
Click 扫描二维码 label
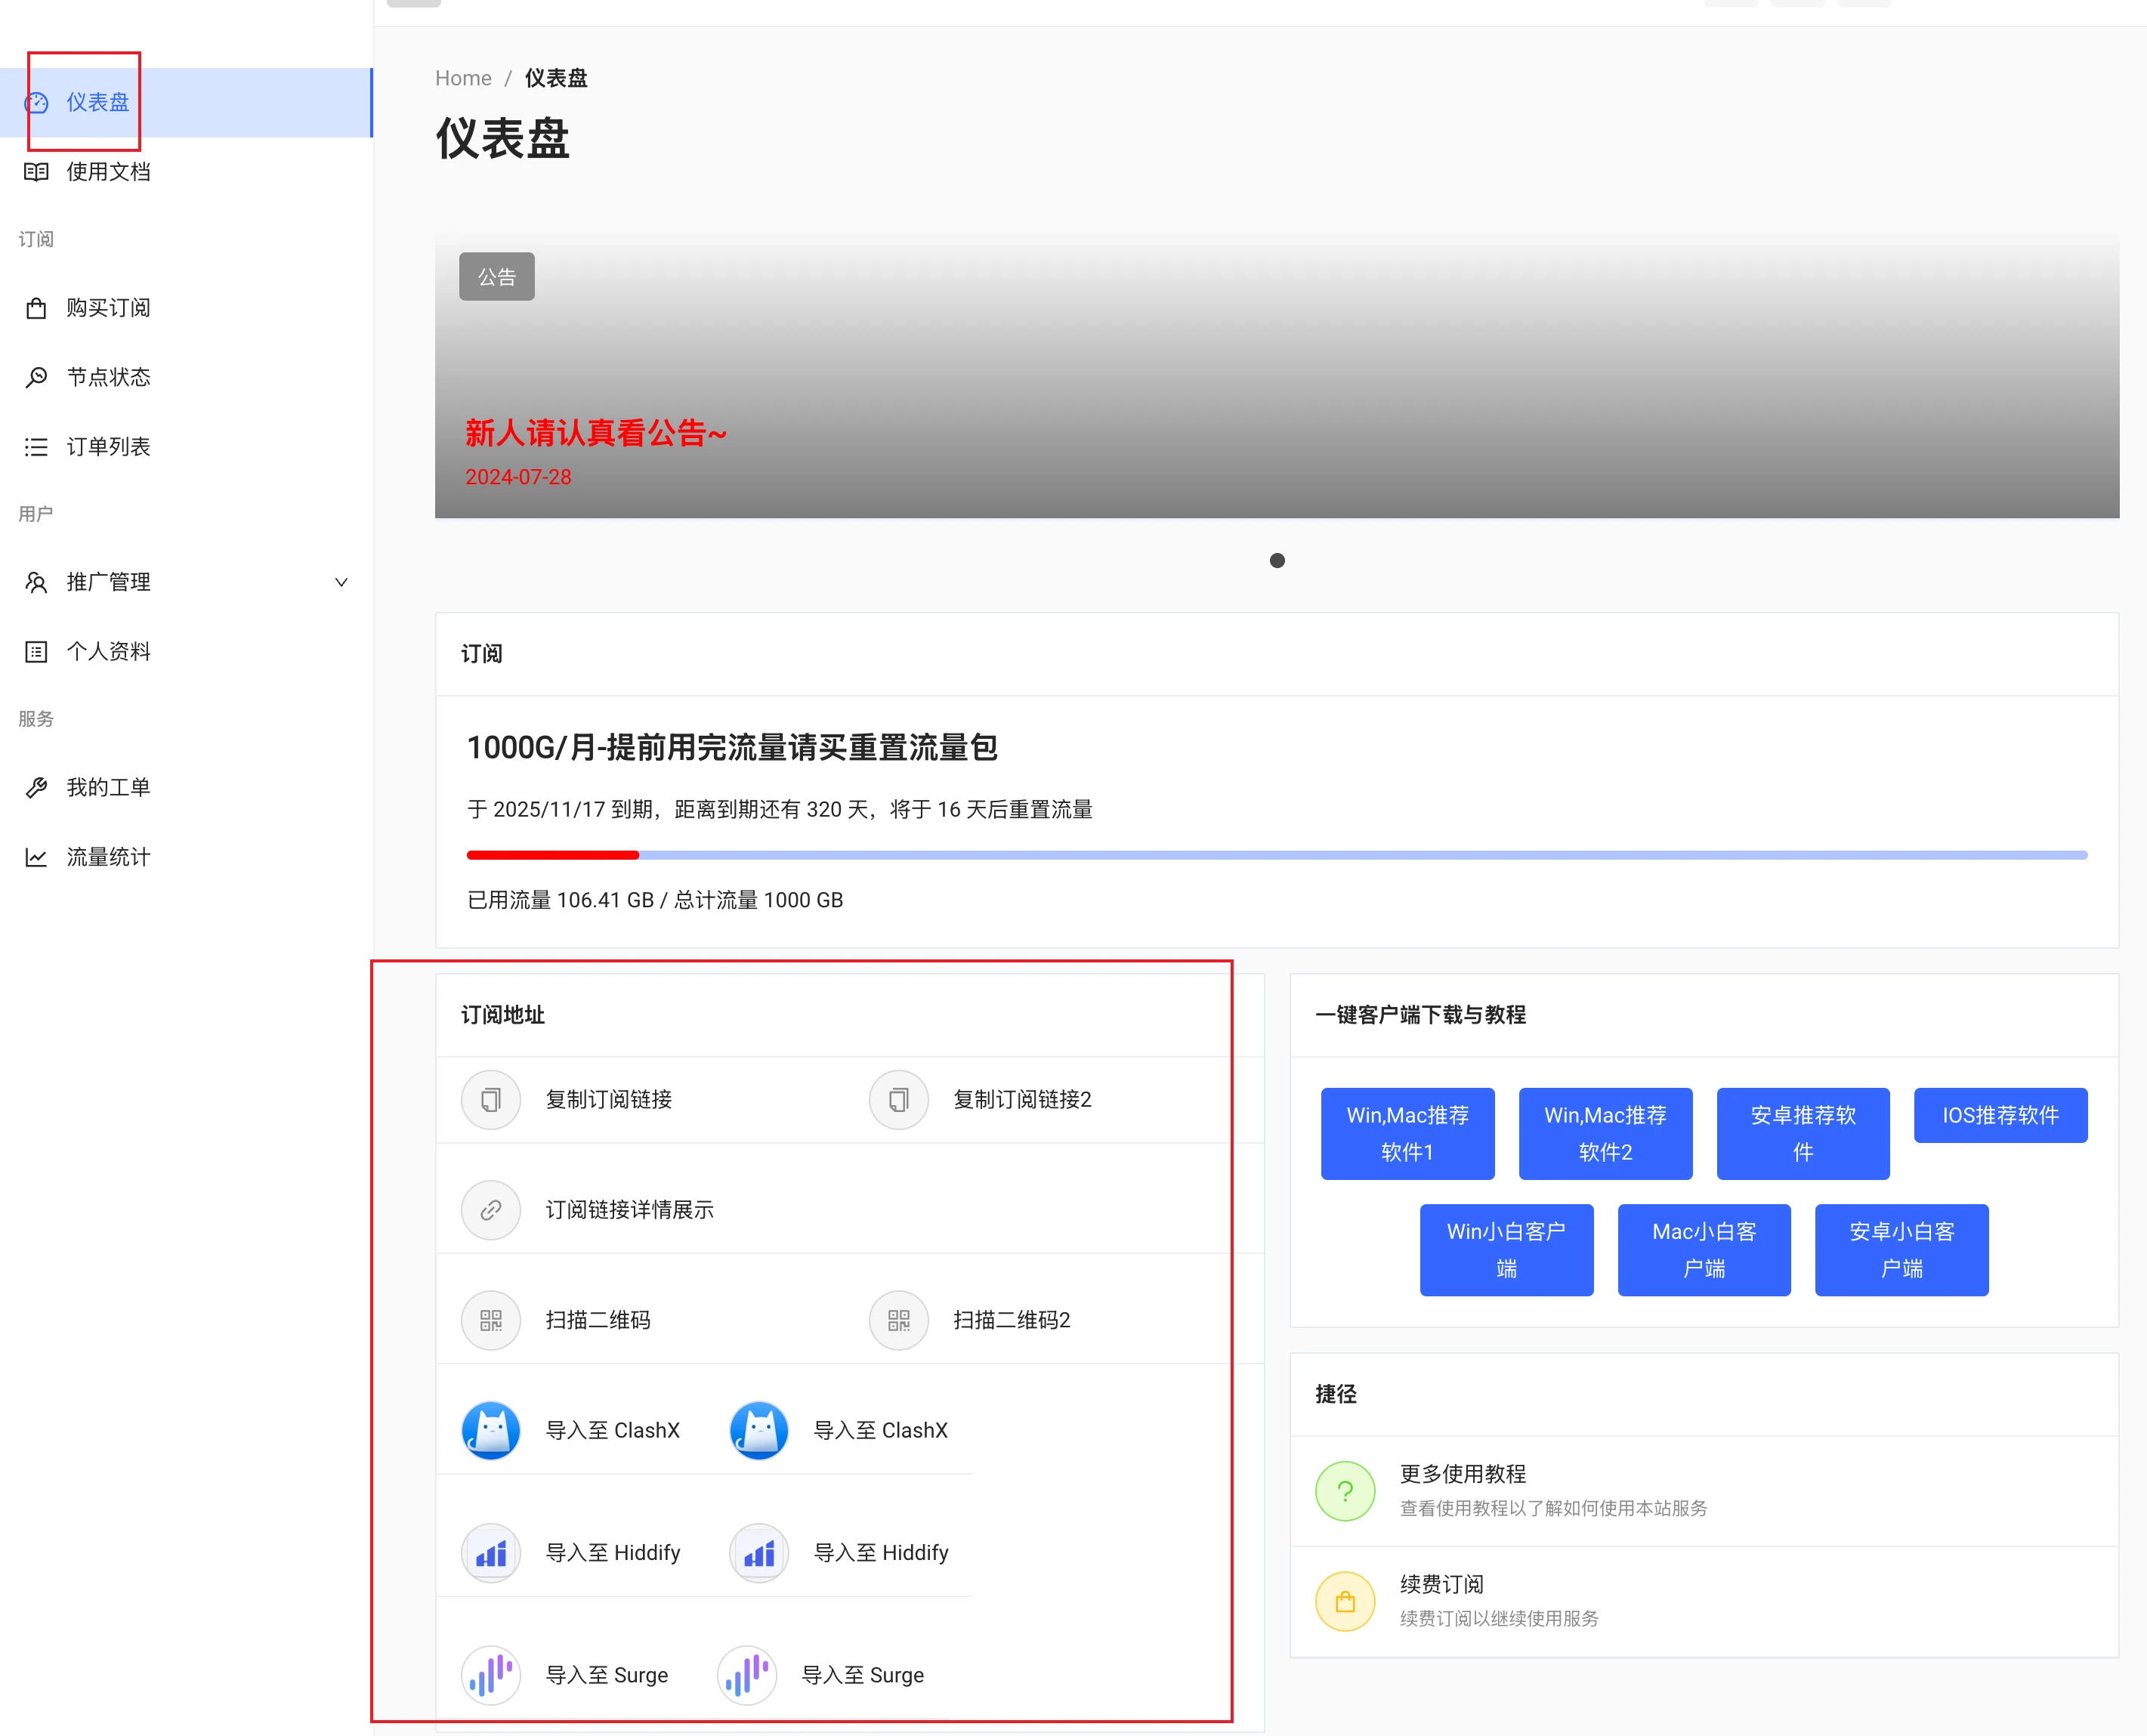[x=598, y=1320]
